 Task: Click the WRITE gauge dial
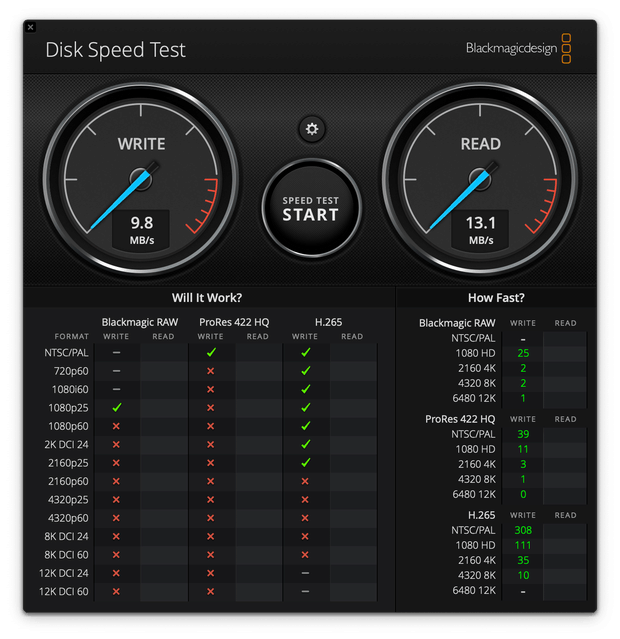pyautogui.click(x=141, y=179)
